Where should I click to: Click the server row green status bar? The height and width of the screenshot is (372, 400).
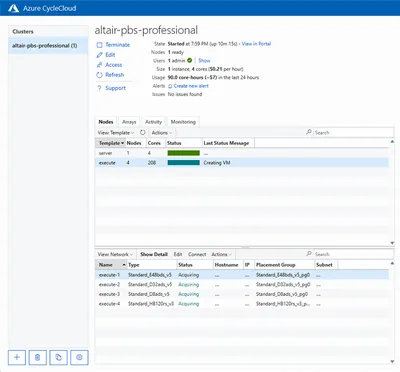point(184,153)
